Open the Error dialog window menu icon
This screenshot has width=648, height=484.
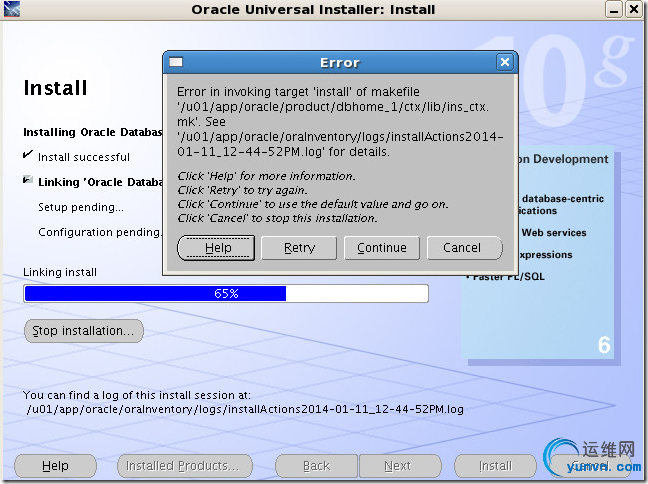[176, 62]
